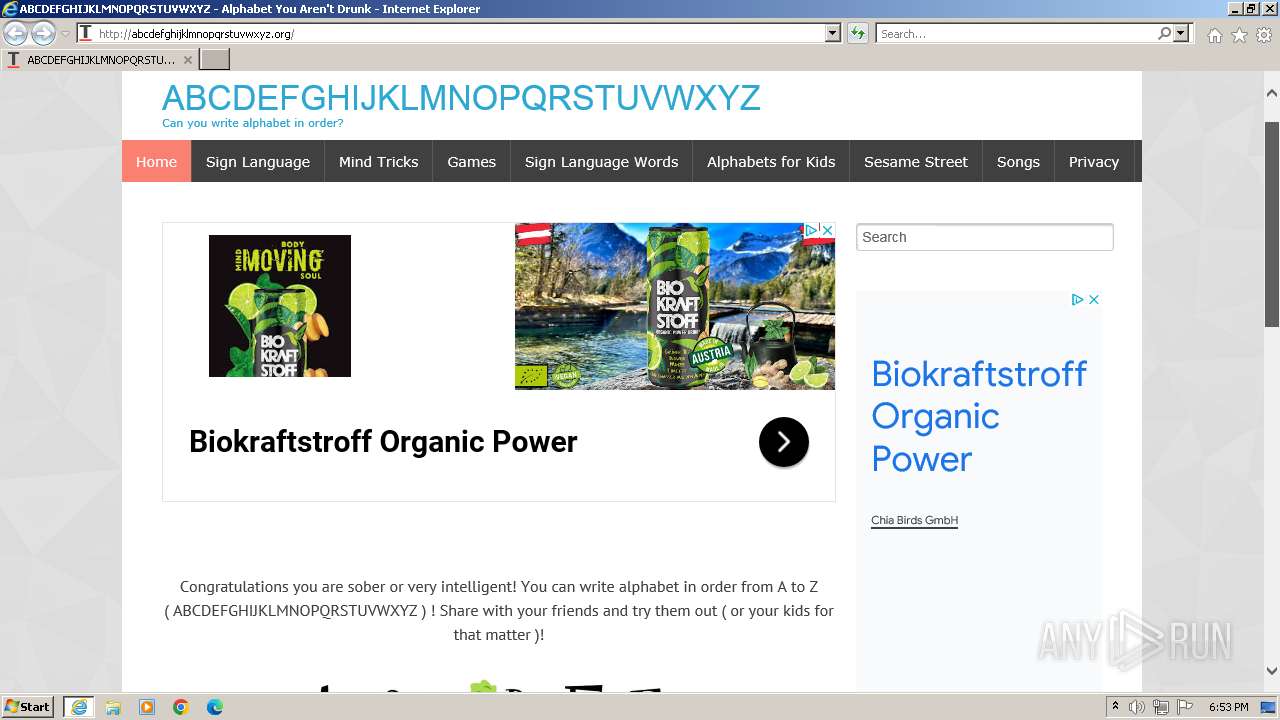Image resolution: width=1280 pixels, height=720 pixels.
Task: Close the sidebar ad with X icon
Action: click(x=1094, y=299)
